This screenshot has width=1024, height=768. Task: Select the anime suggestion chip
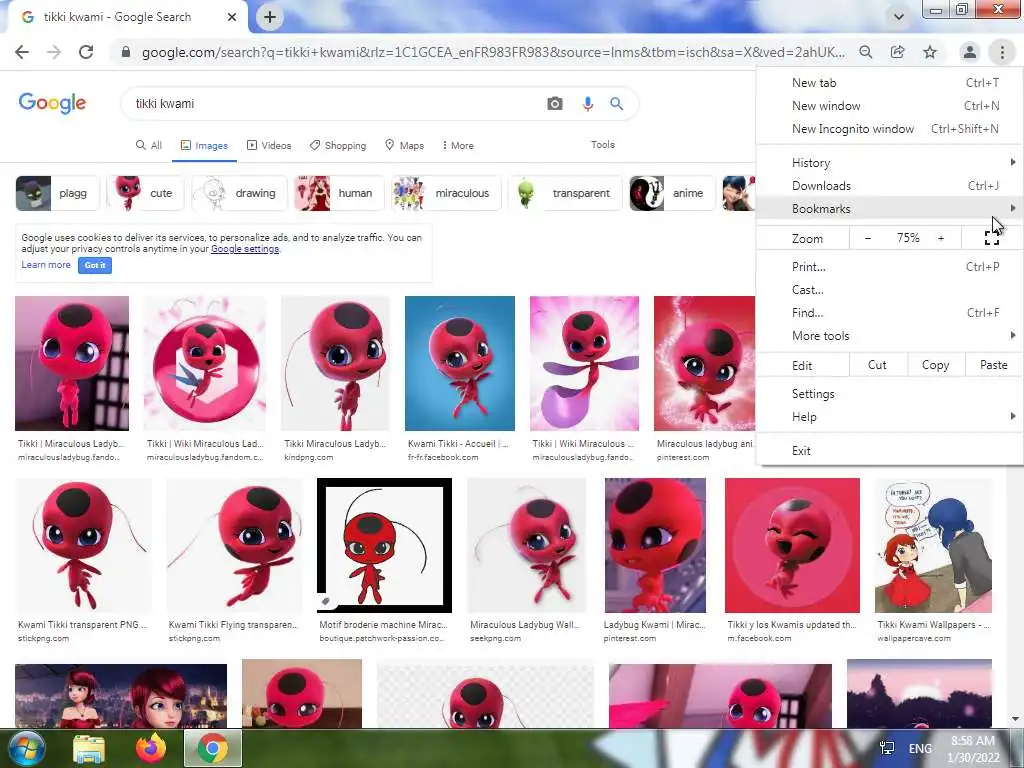pos(672,193)
